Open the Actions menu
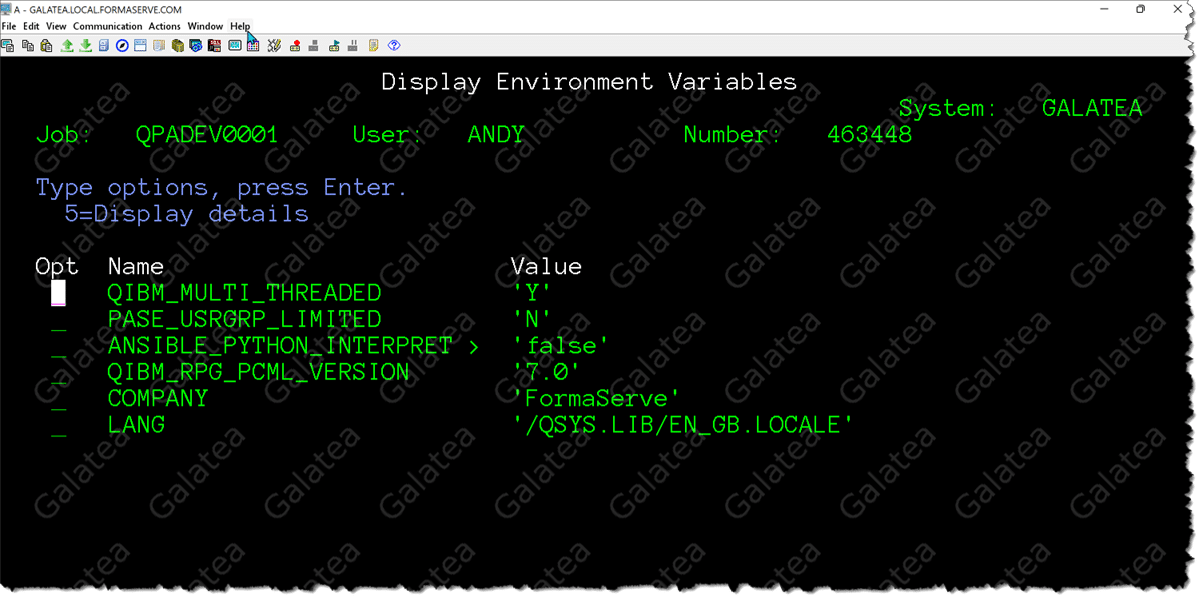 tap(164, 26)
